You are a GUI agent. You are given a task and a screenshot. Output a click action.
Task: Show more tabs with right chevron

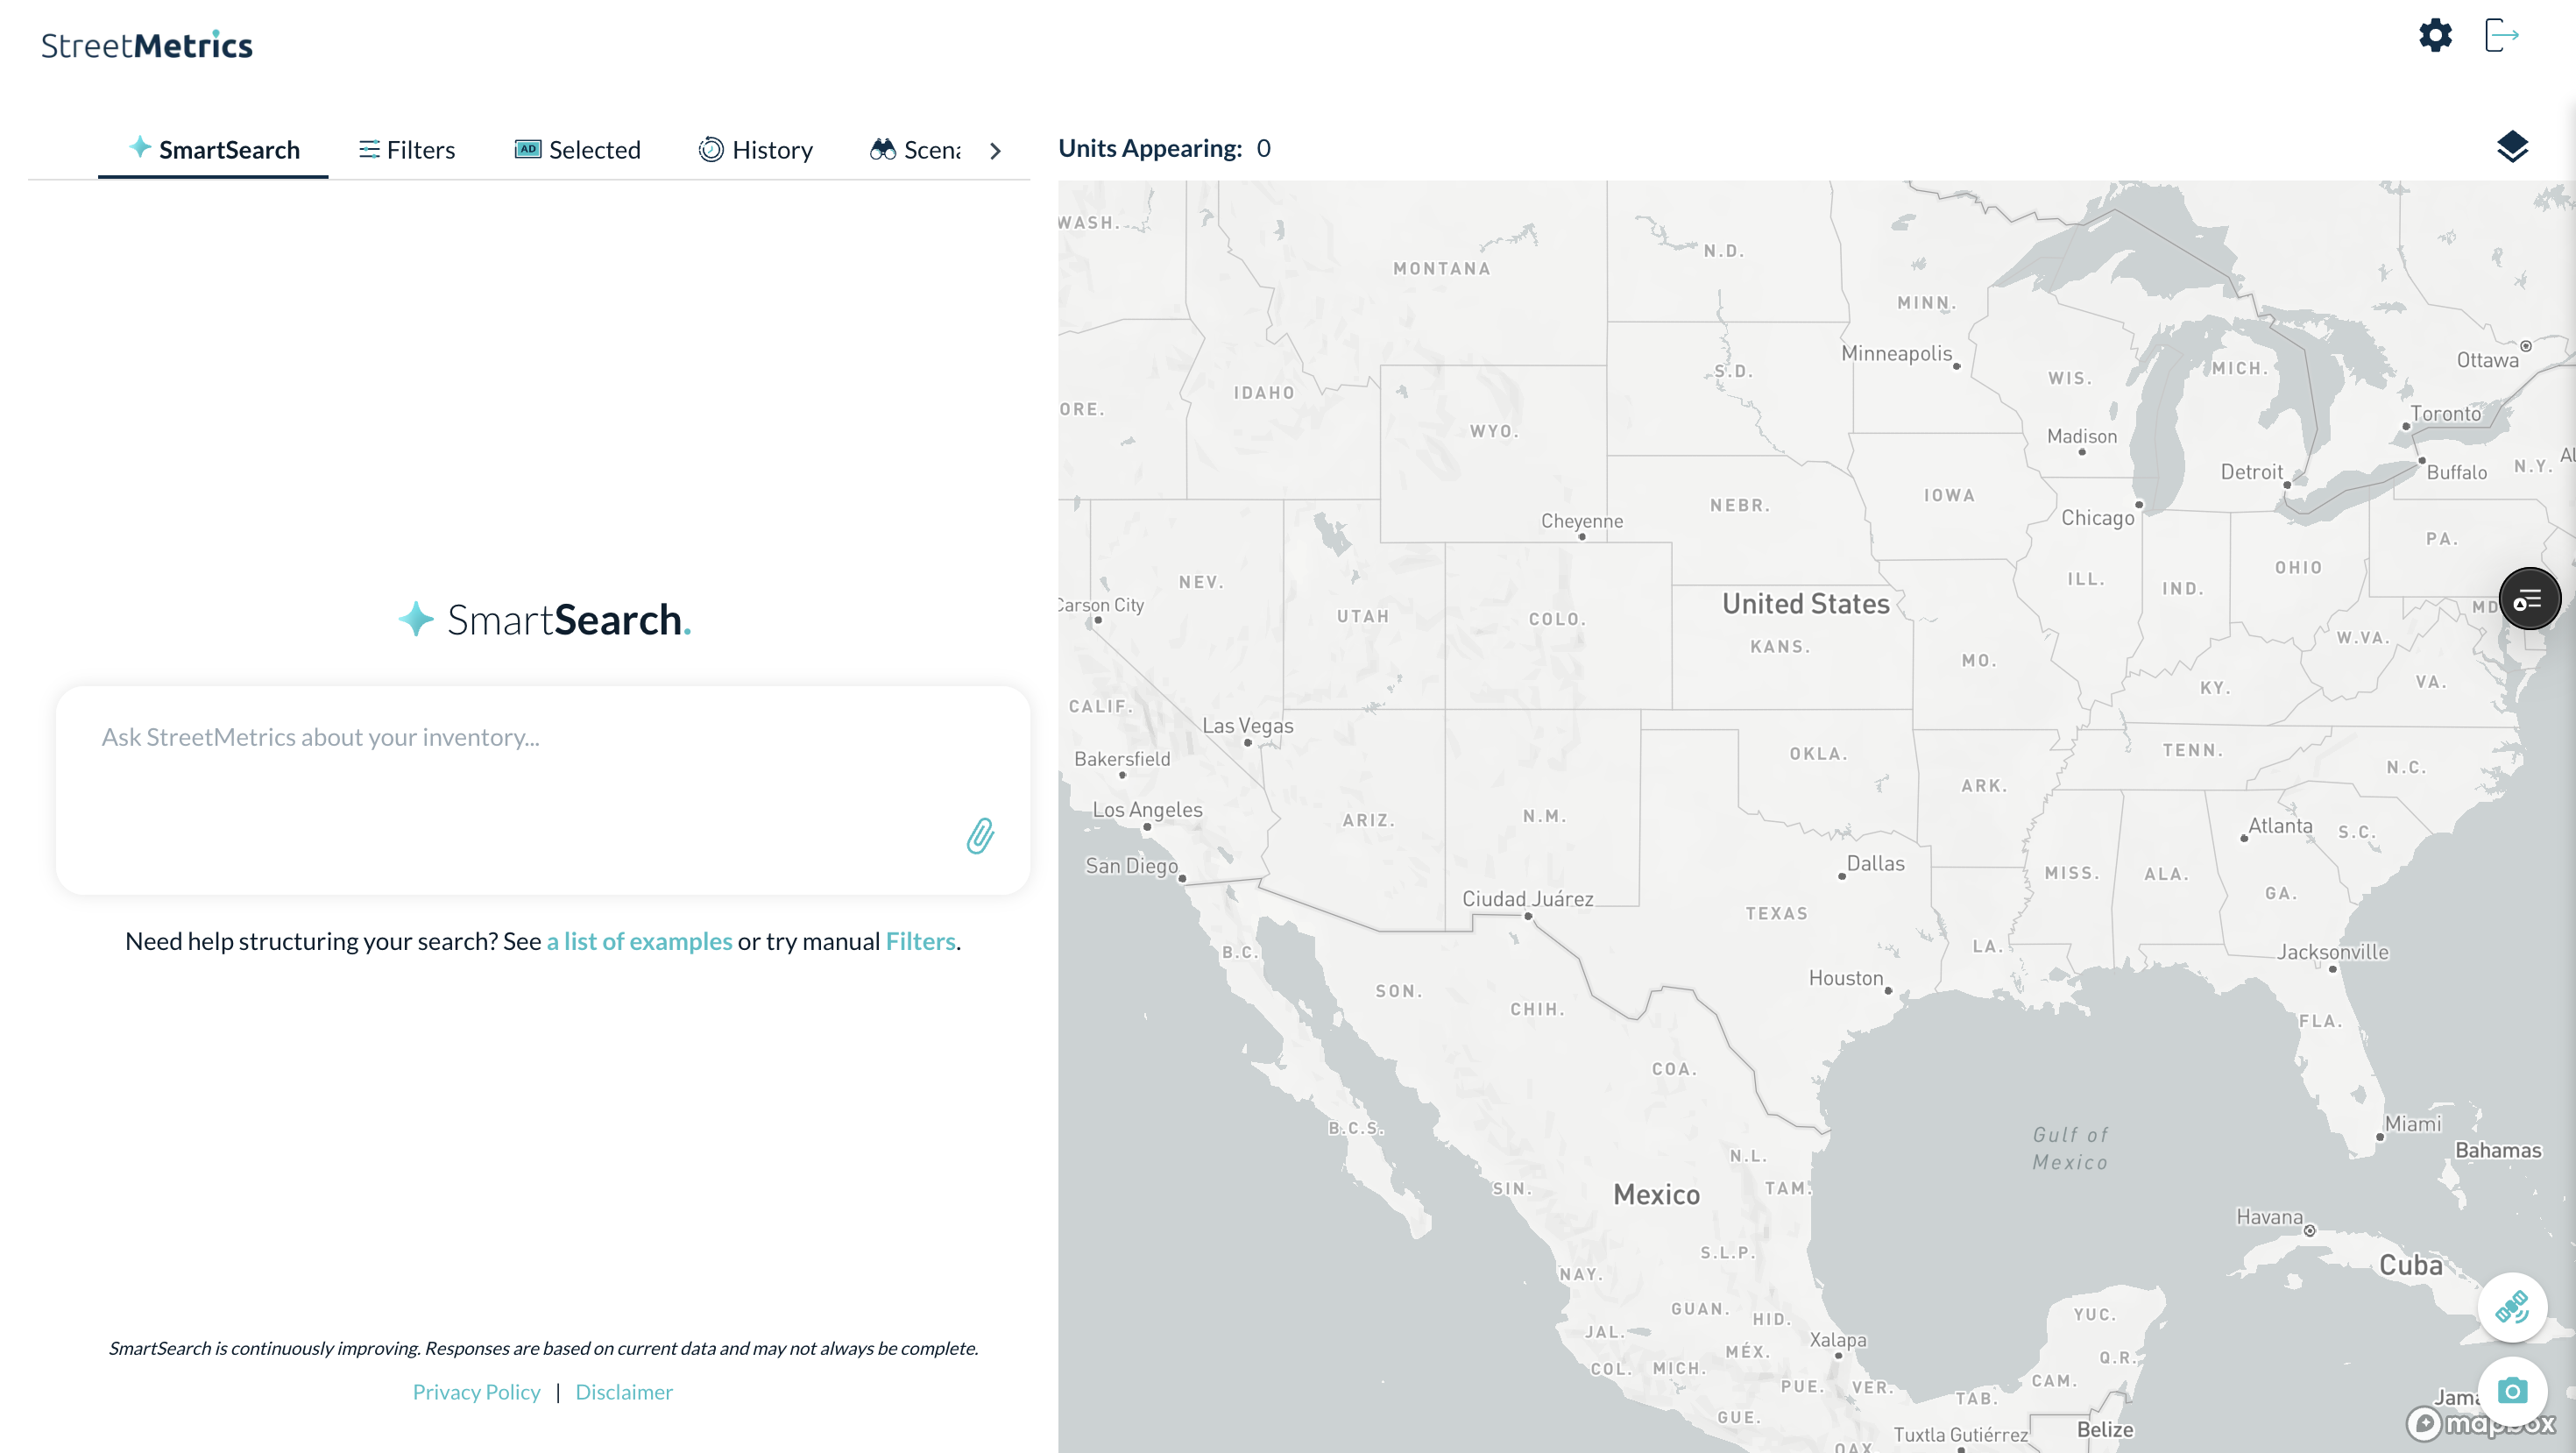pos(995,151)
